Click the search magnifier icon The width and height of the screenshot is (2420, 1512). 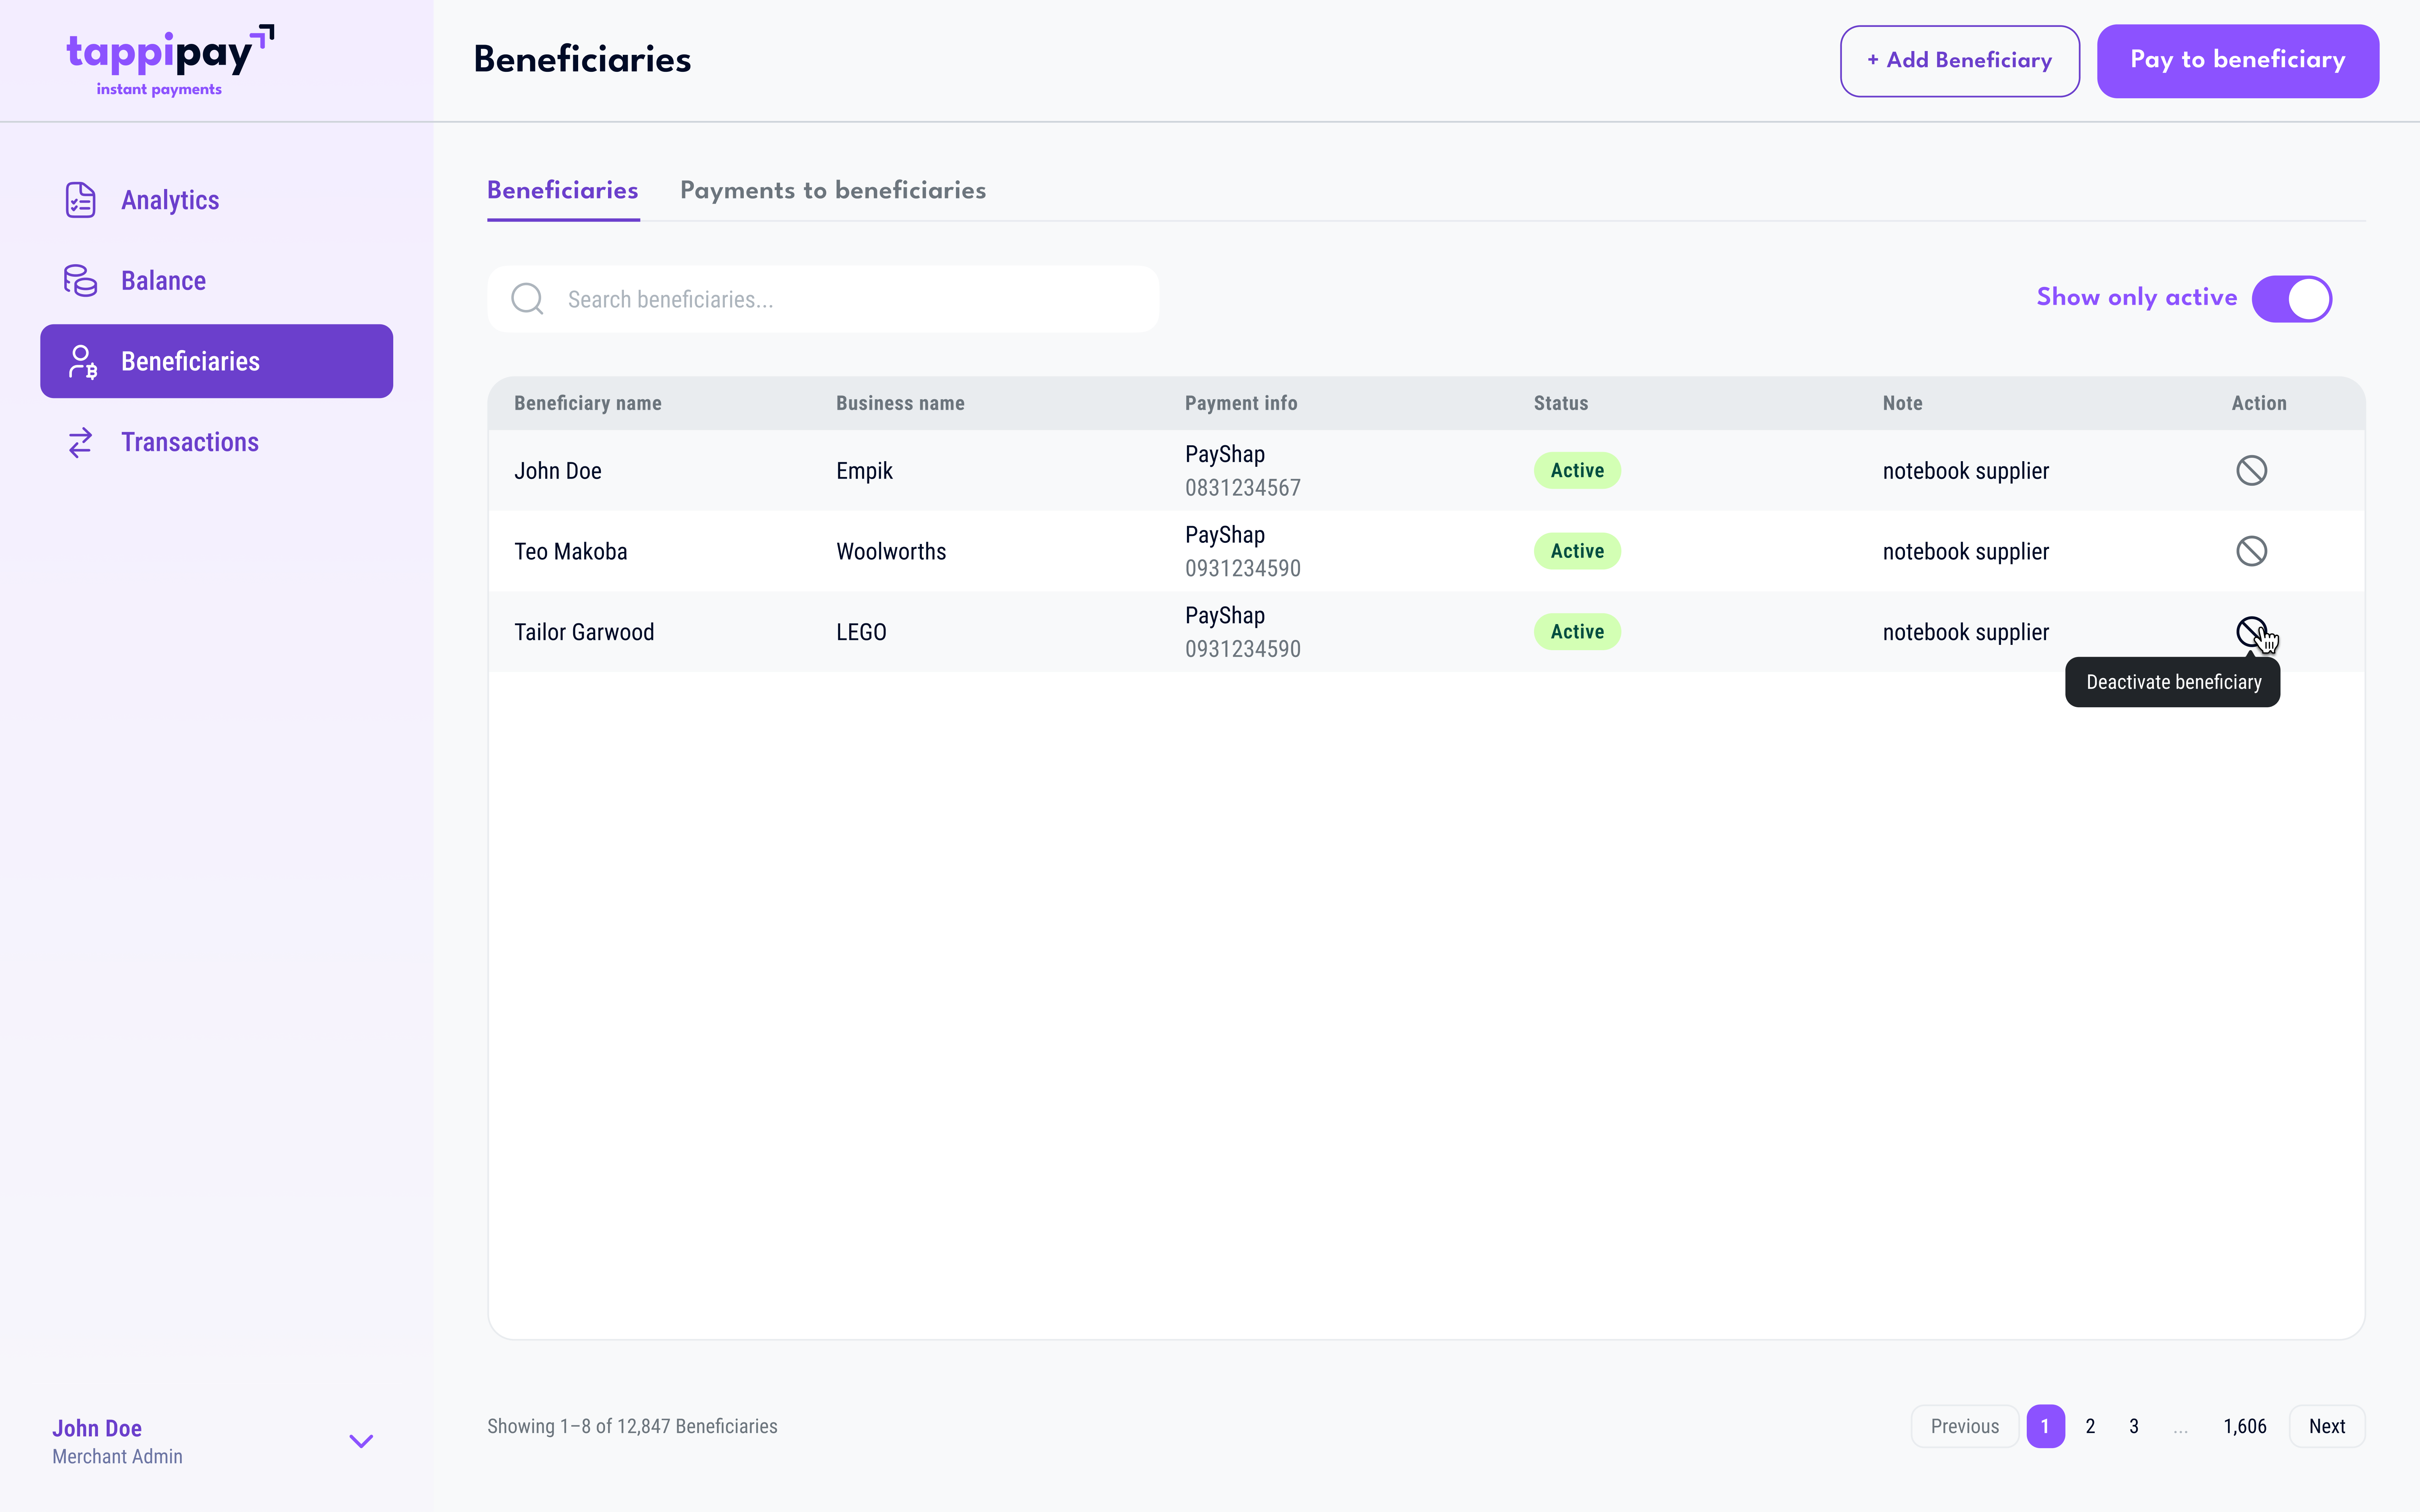[527, 299]
